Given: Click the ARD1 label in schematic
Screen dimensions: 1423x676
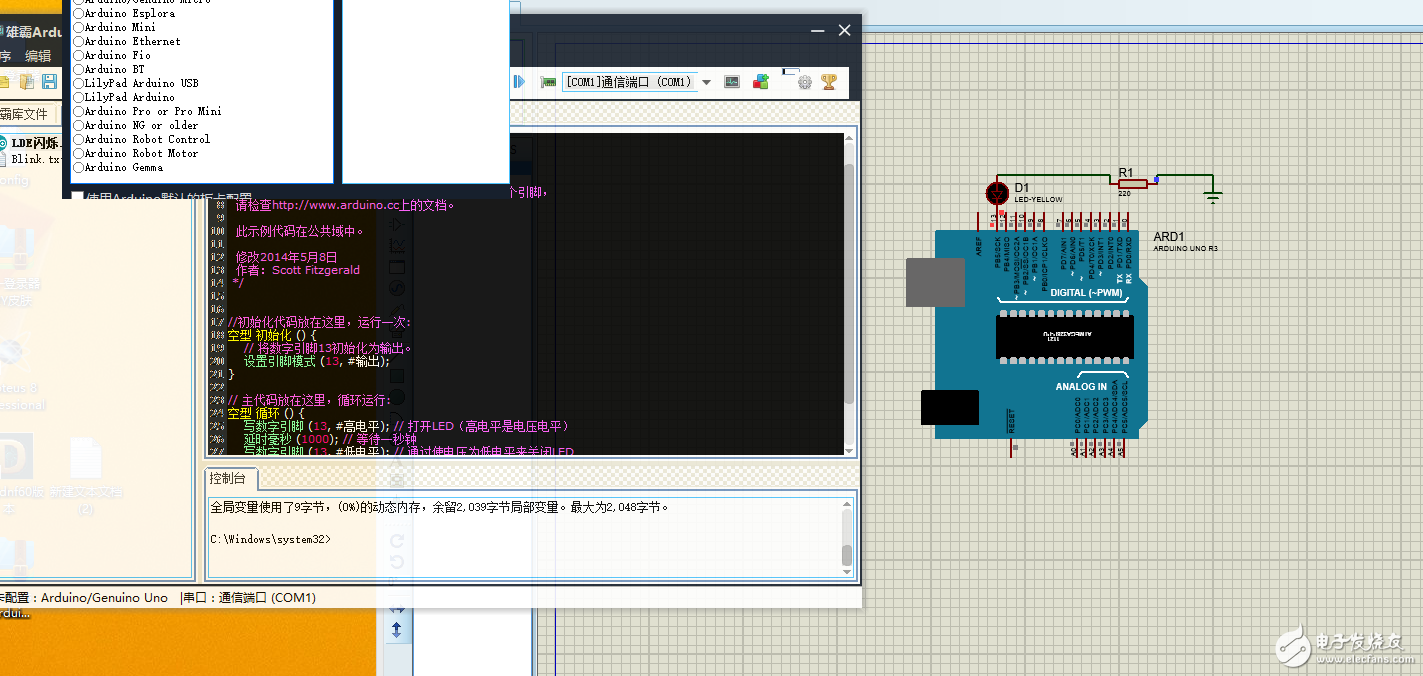Looking at the screenshot, I should click(1169, 237).
